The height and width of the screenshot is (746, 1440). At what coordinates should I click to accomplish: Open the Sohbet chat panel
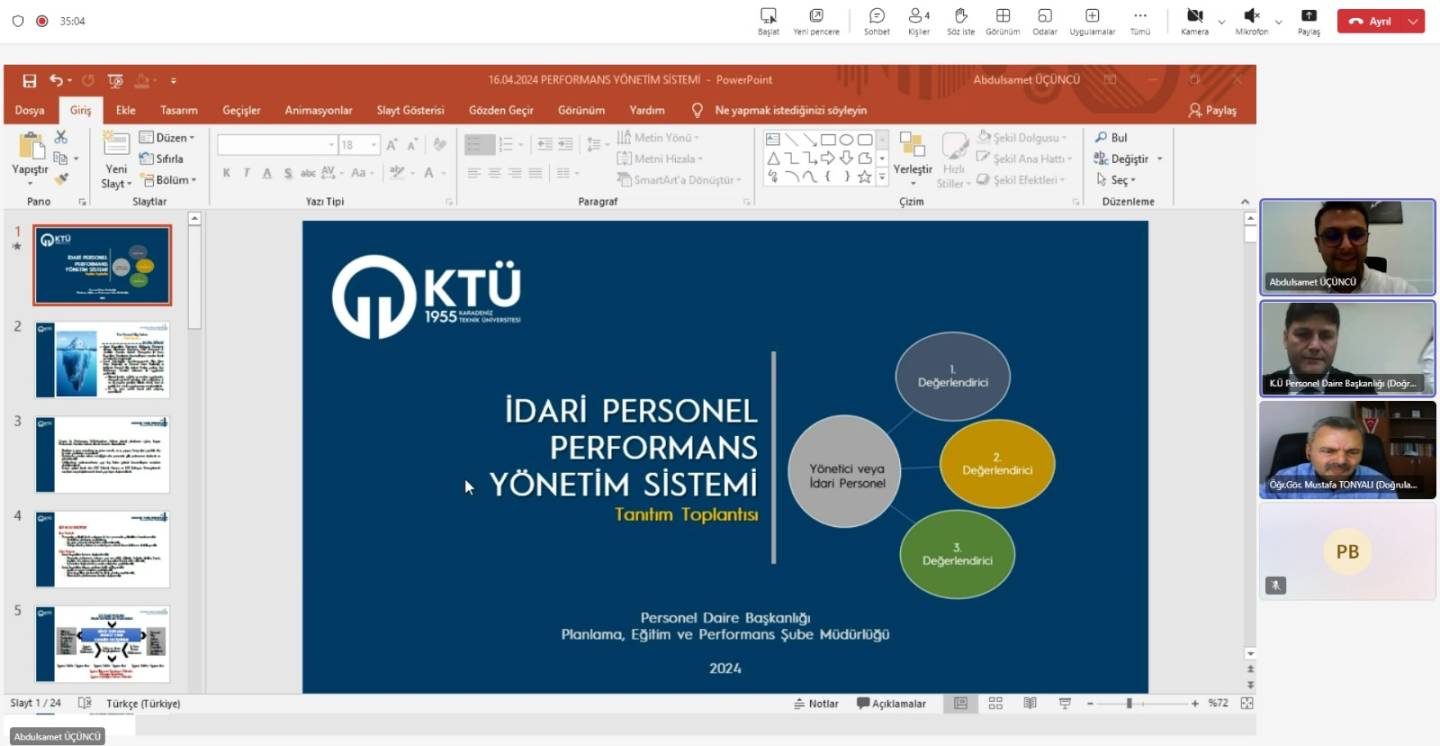pyautogui.click(x=877, y=20)
